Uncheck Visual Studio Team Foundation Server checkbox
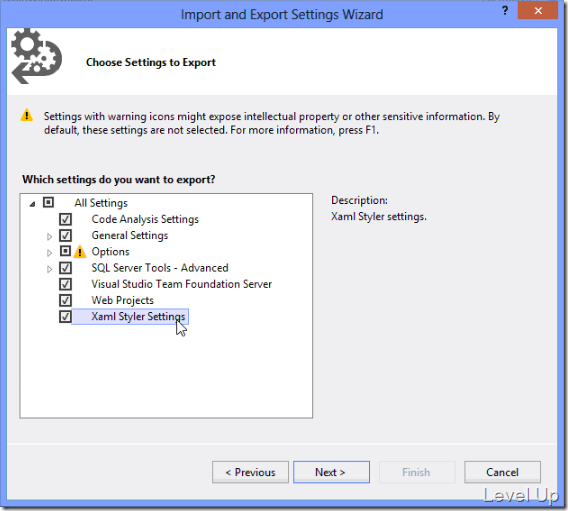 tap(65, 284)
